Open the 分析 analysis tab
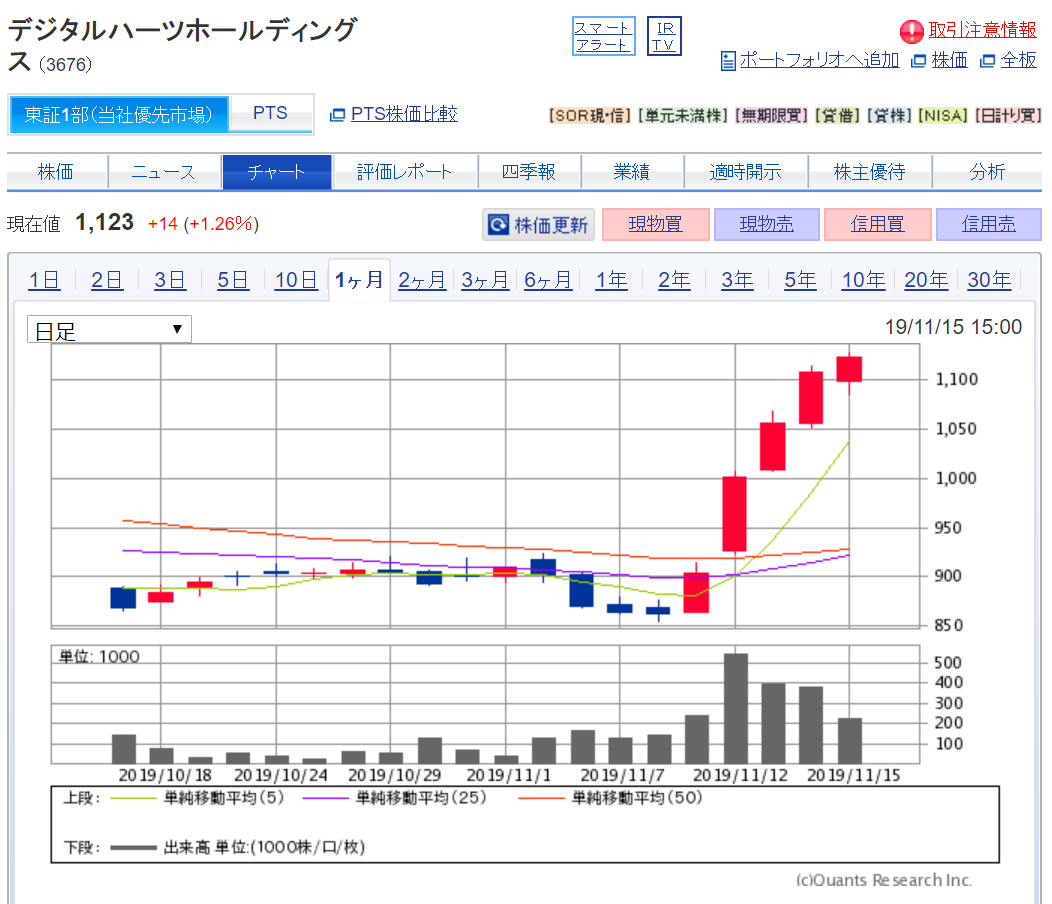Image resolution: width=1052 pixels, height=904 pixels. [x=987, y=172]
